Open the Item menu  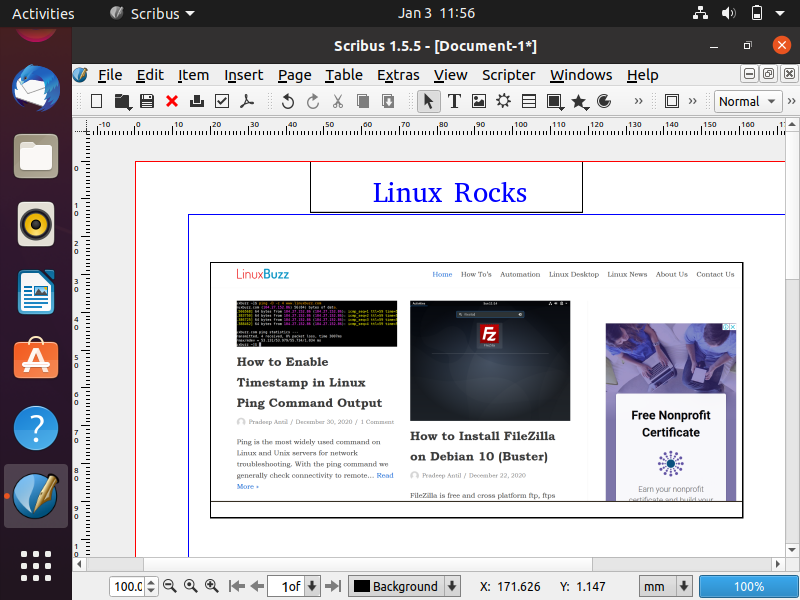[193, 75]
